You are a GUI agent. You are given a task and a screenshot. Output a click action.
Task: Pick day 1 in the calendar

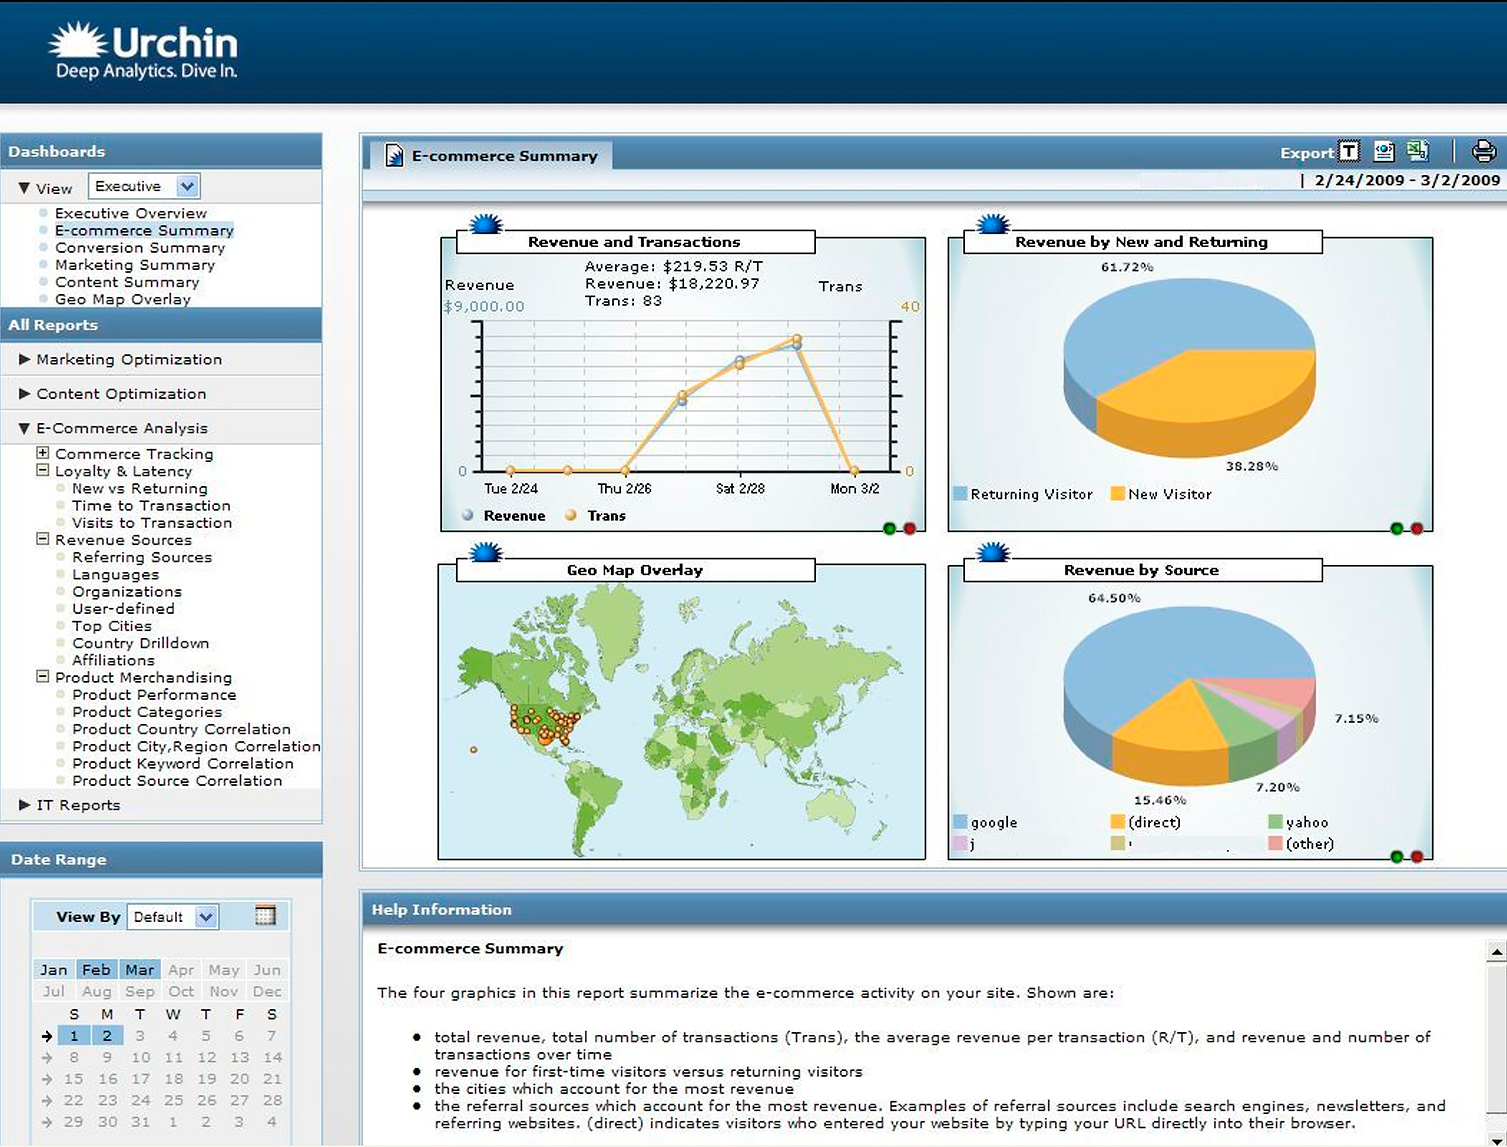click(74, 1036)
